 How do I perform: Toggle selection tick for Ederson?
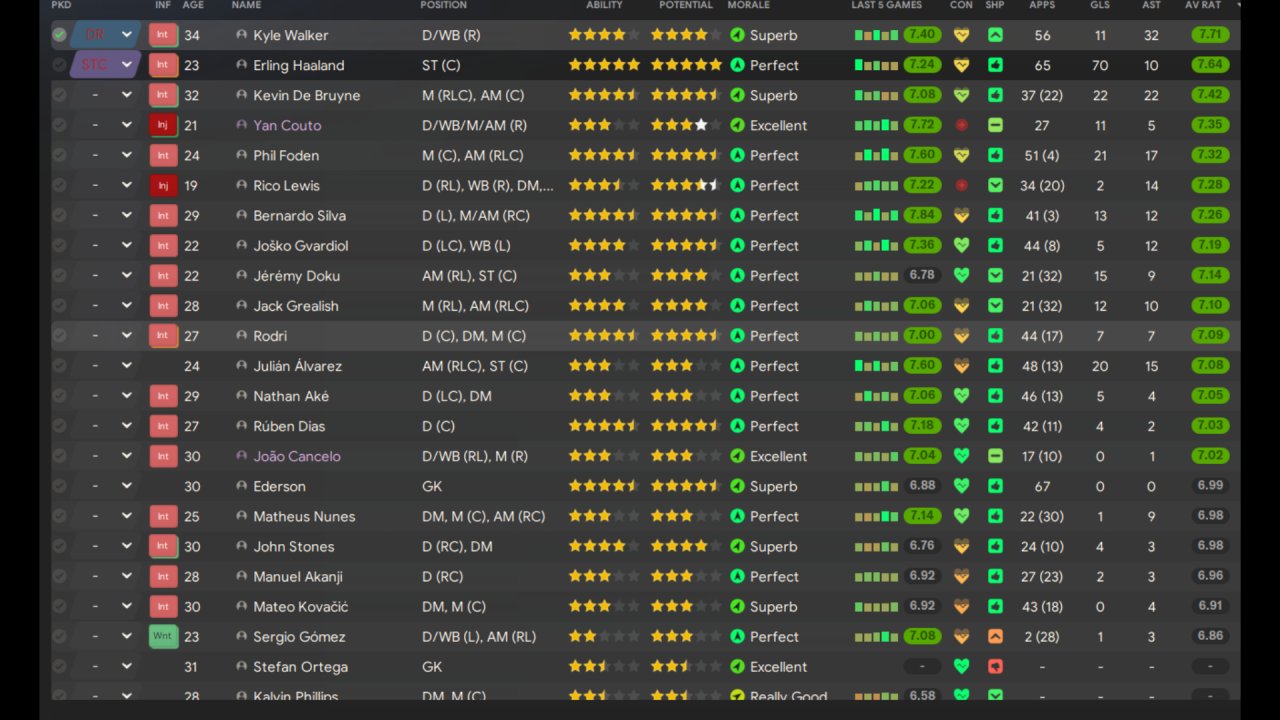pos(60,486)
